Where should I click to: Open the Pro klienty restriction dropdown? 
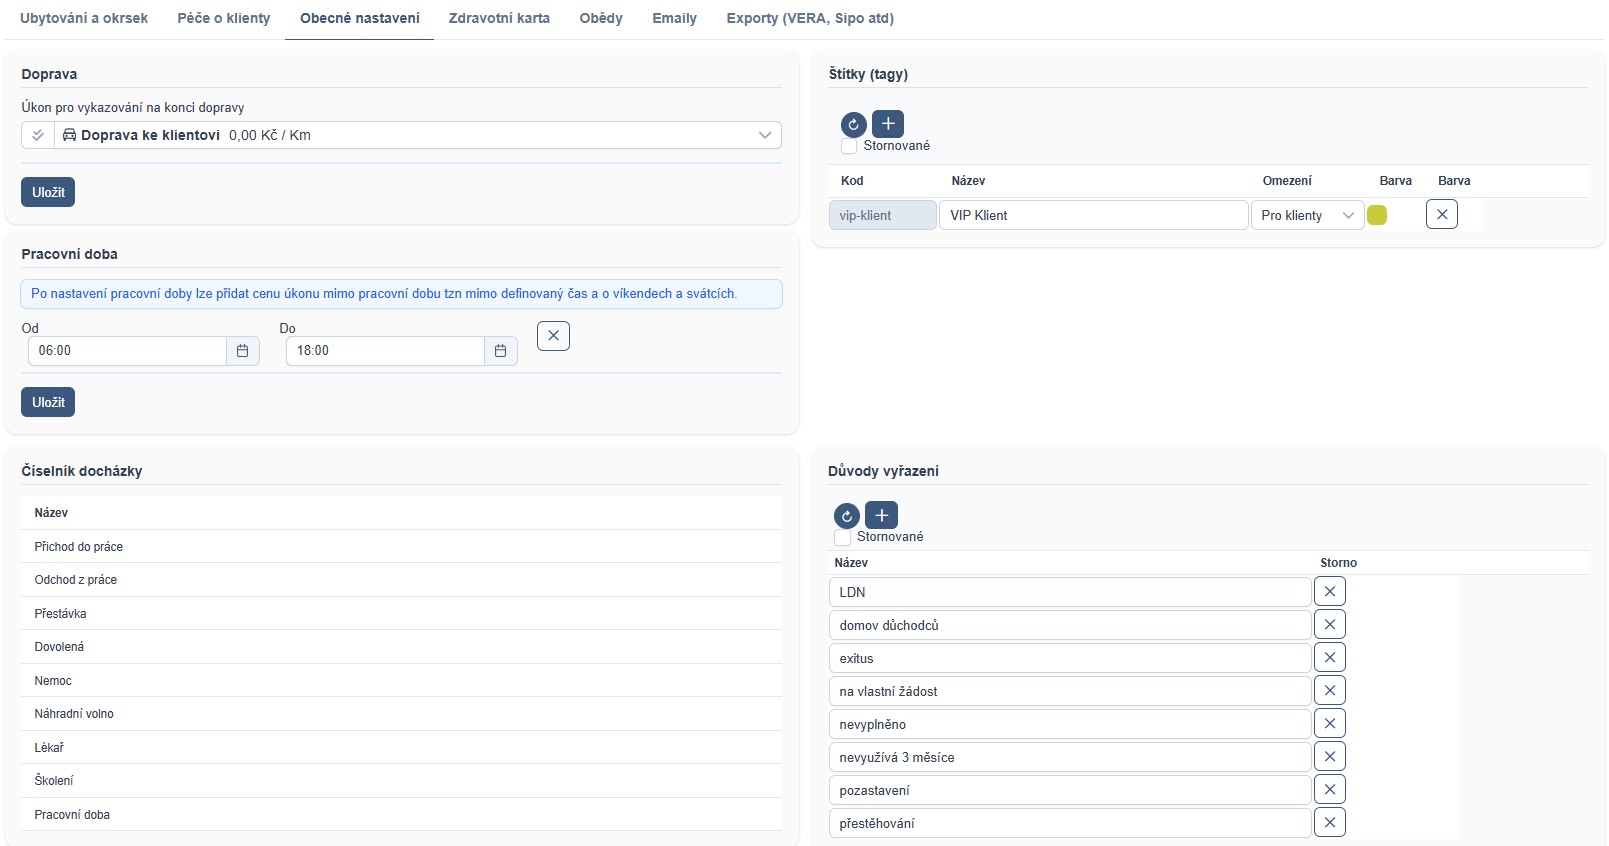tap(1307, 215)
